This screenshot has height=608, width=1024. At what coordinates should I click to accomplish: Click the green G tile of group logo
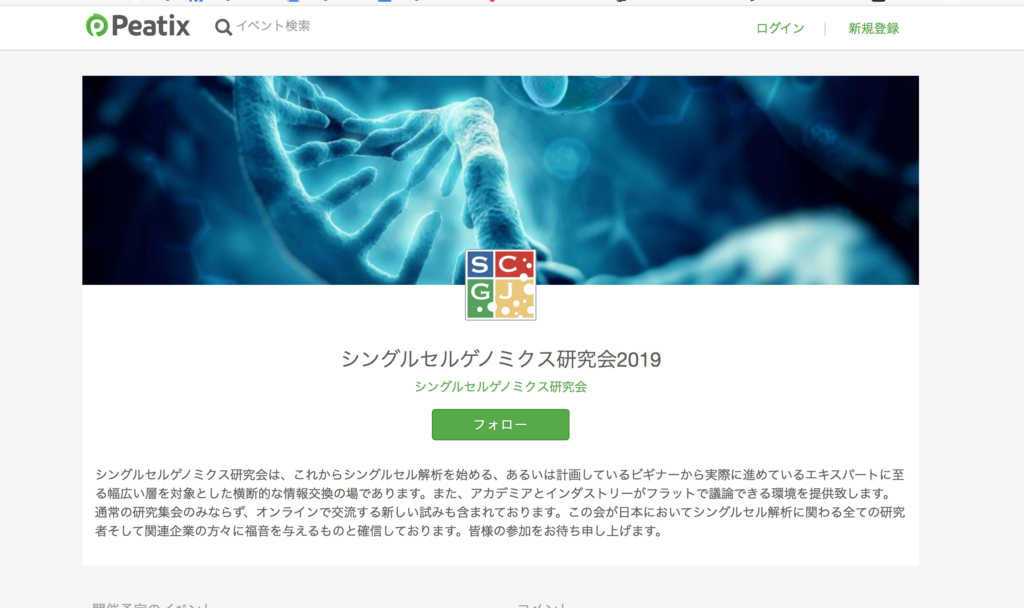(x=480, y=298)
